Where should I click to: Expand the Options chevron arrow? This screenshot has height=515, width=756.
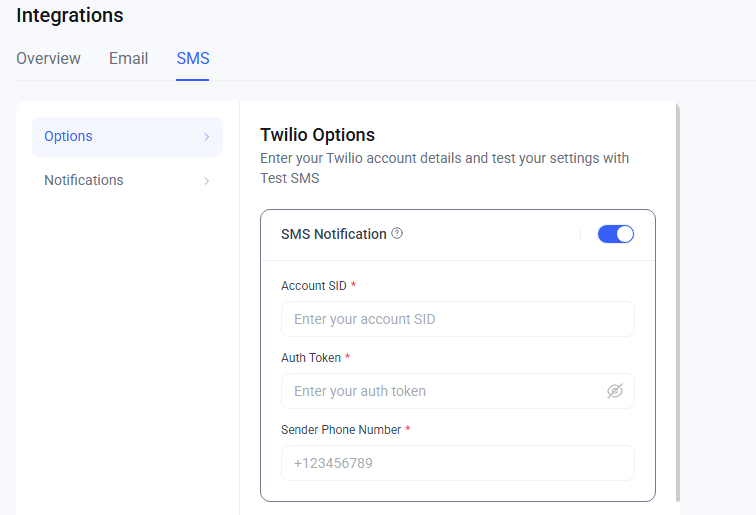206,137
